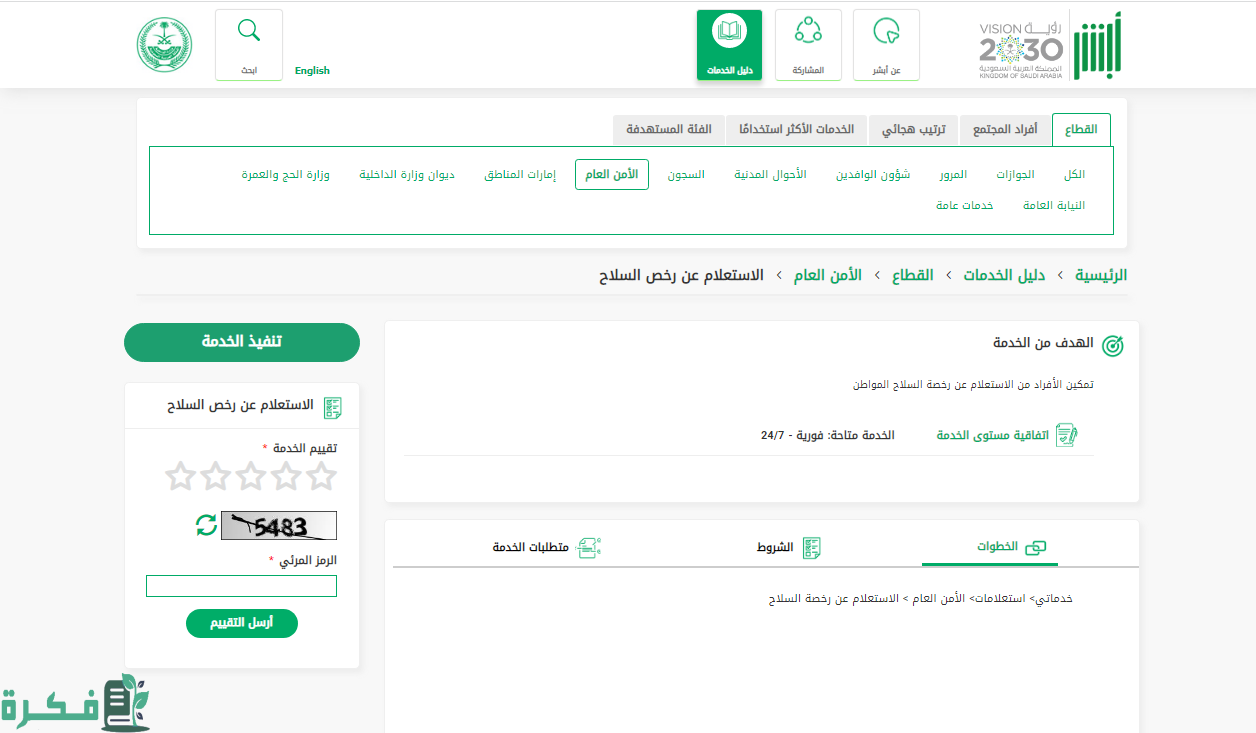Switch language via English link
Viewport: 1256px width, 733px height.
312,71
